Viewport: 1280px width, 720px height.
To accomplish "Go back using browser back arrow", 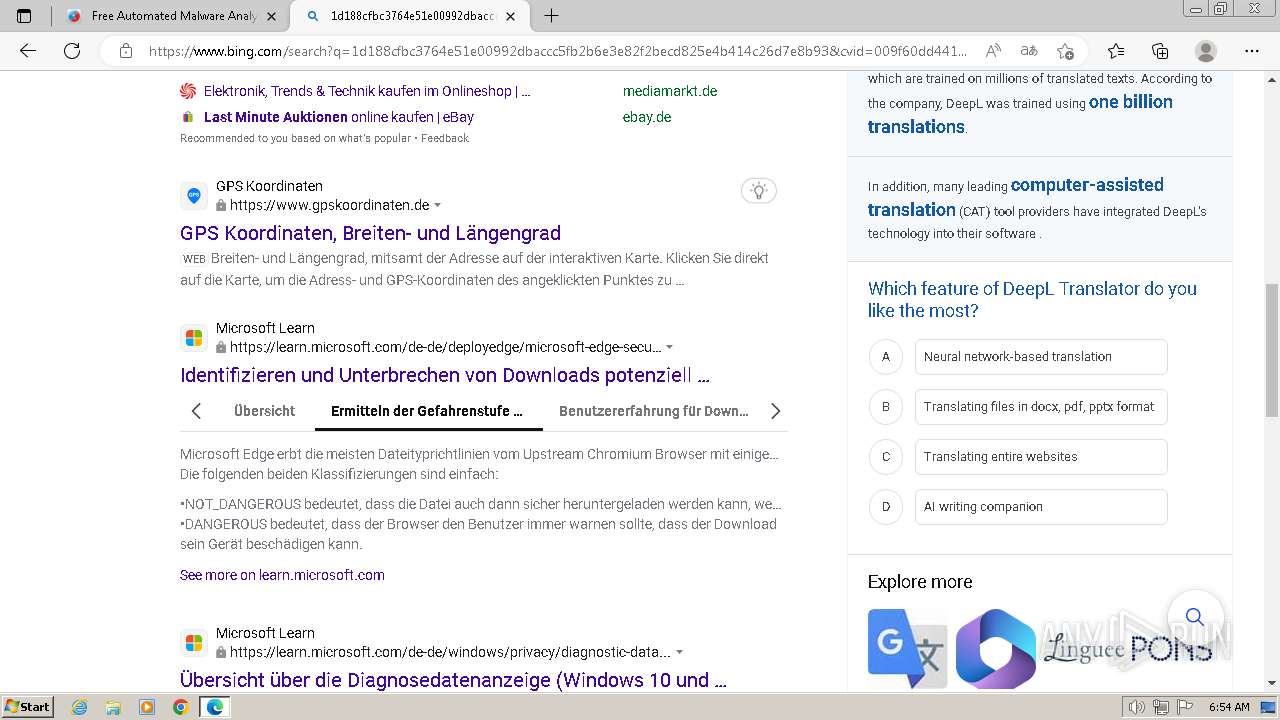I will click(28, 51).
